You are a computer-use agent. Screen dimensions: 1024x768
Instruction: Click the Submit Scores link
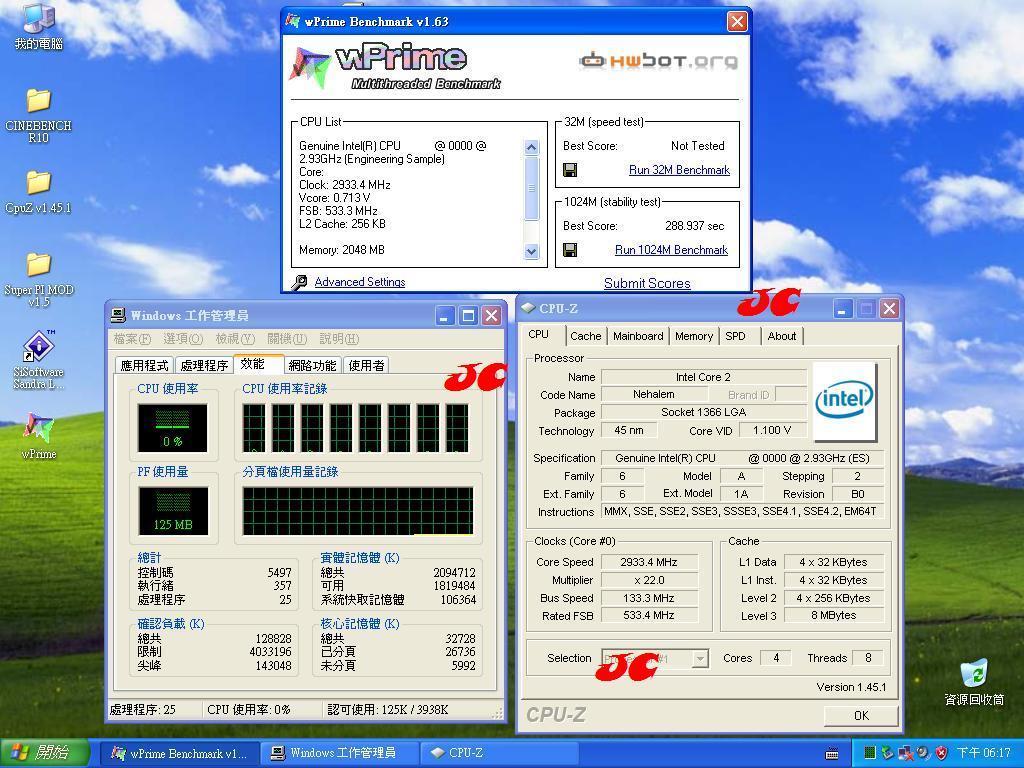[647, 283]
